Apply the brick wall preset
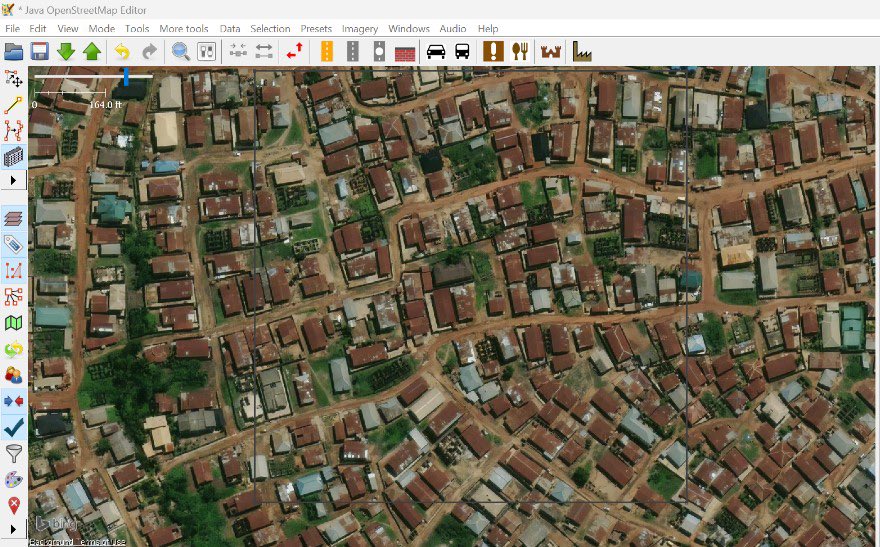This screenshot has width=880, height=547. 405,54
